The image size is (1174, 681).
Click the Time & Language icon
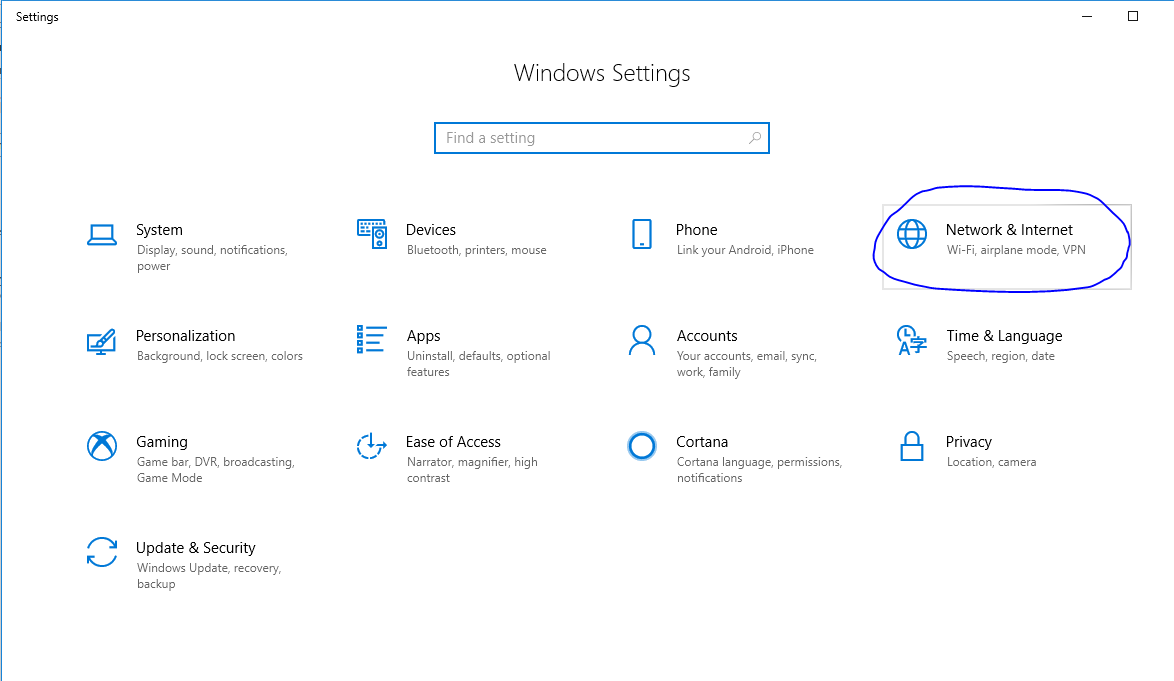912,340
